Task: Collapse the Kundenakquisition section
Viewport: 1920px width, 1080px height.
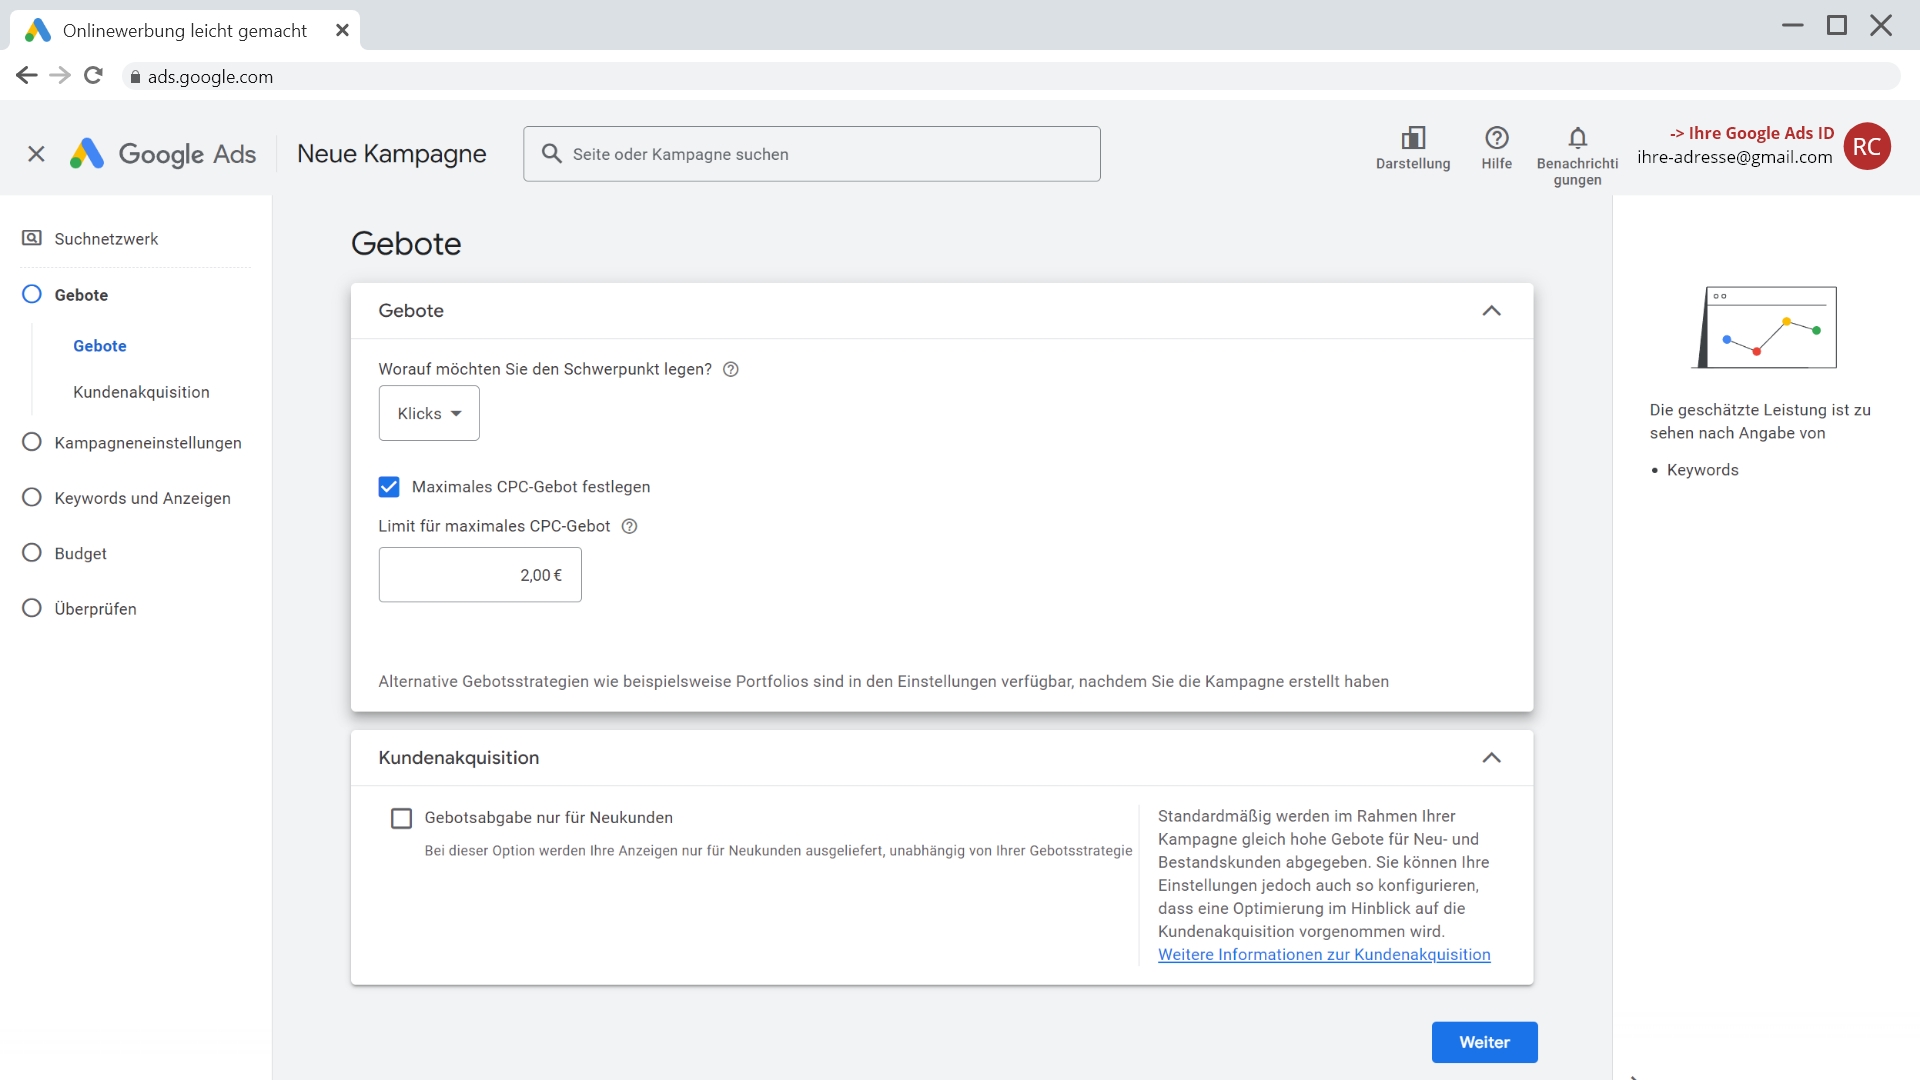Action: pyautogui.click(x=1491, y=758)
